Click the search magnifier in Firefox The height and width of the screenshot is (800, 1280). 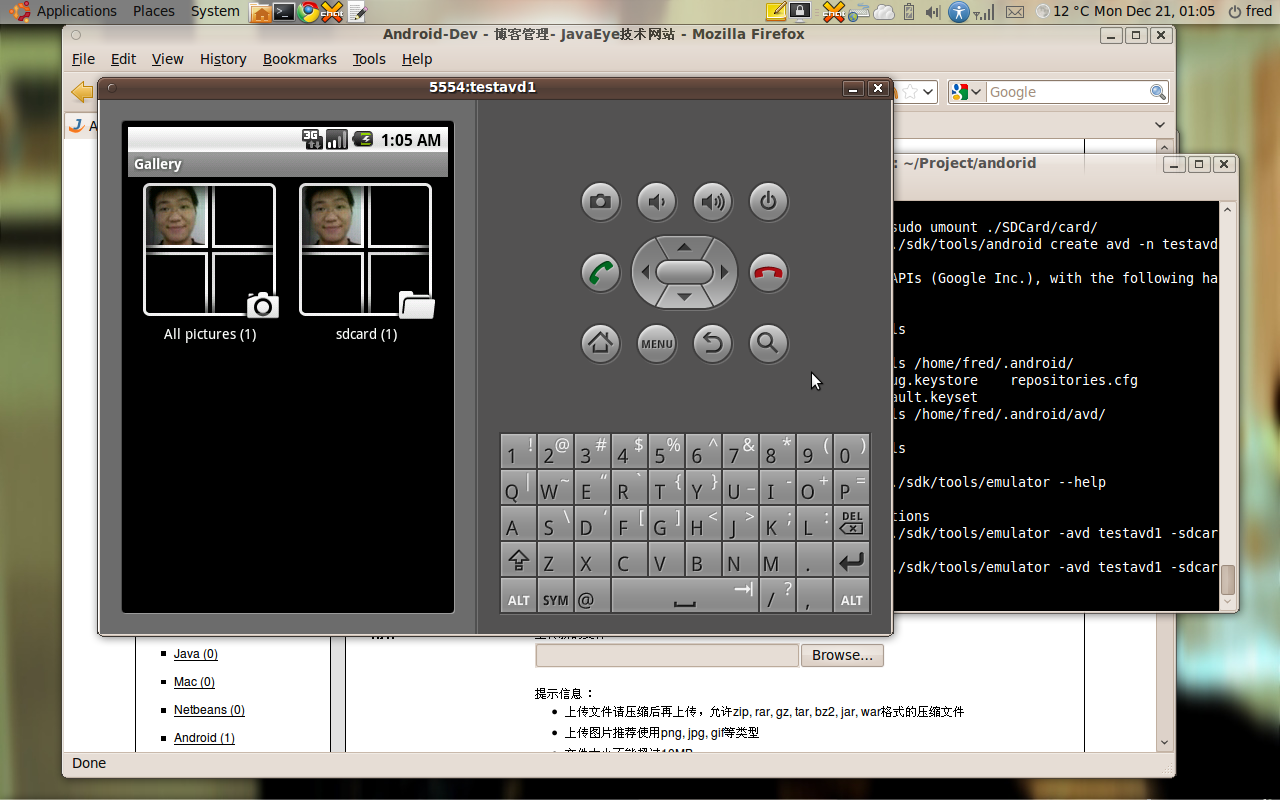click(x=1158, y=92)
